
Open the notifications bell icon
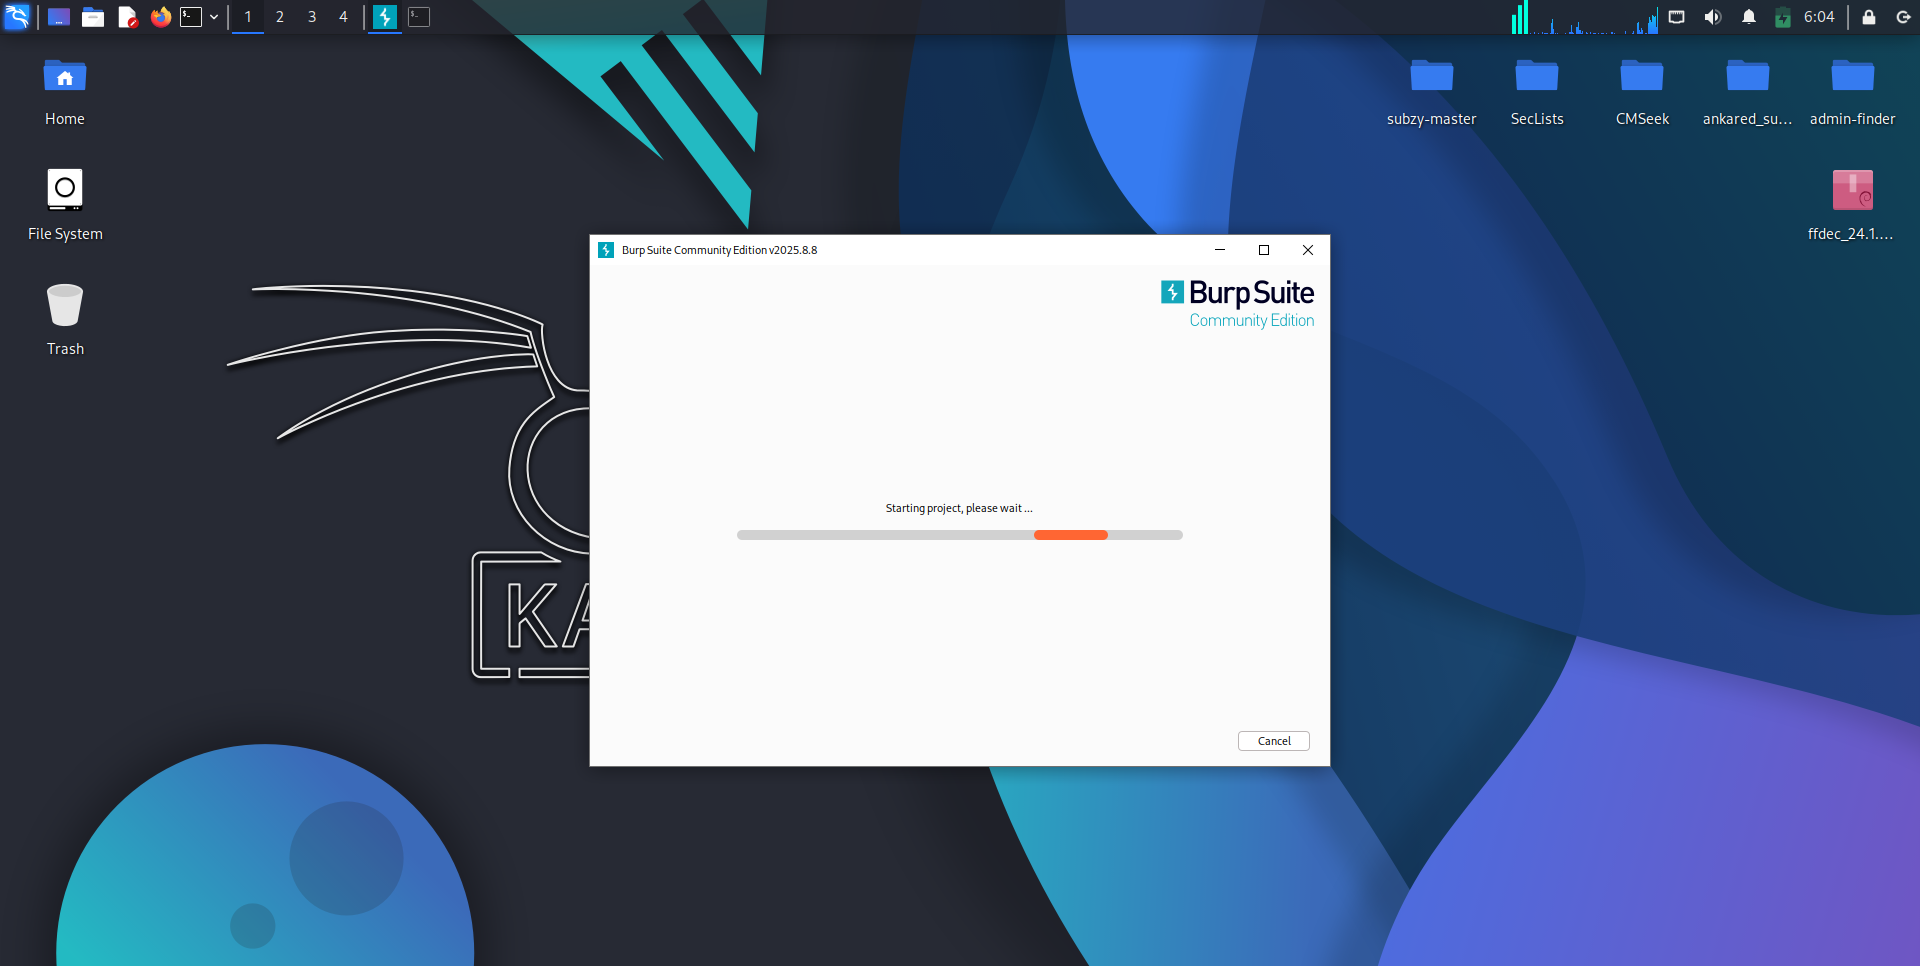[1749, 17]
